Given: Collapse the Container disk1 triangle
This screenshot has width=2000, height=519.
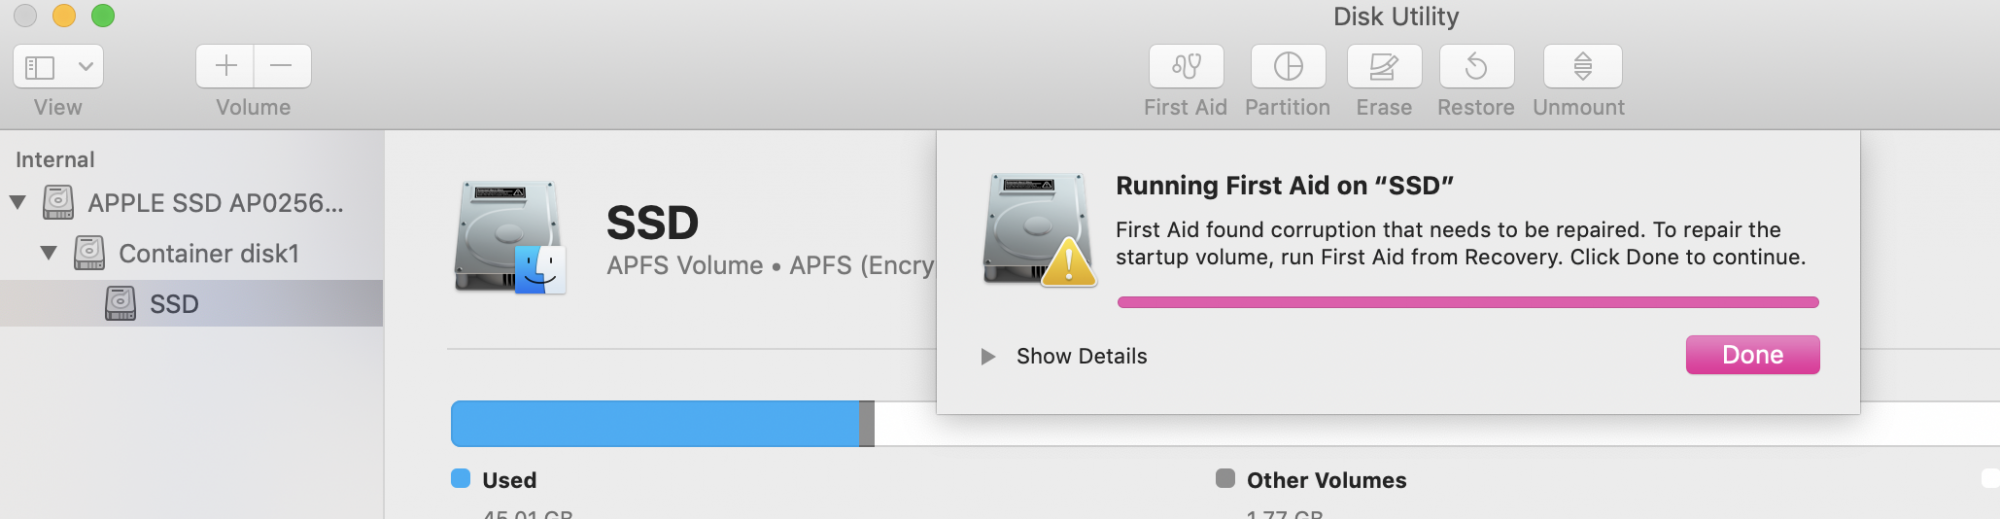Looking at the screenshot, I should tap(49, 253).
